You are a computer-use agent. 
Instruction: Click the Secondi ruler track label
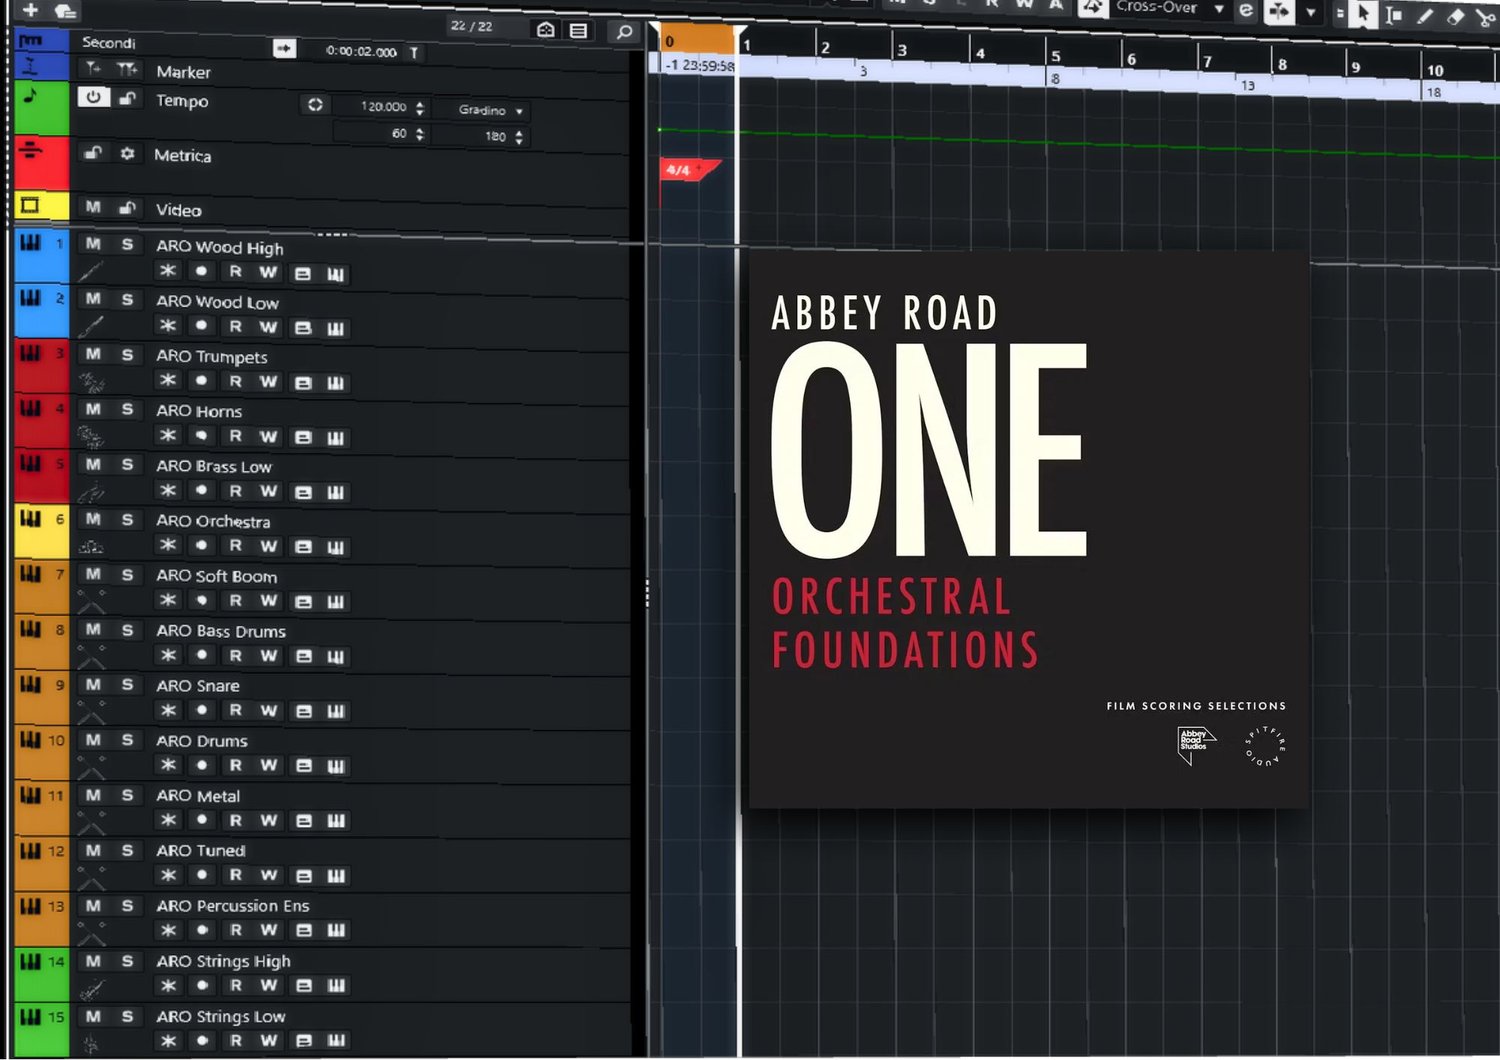click(x=108, y=43)
